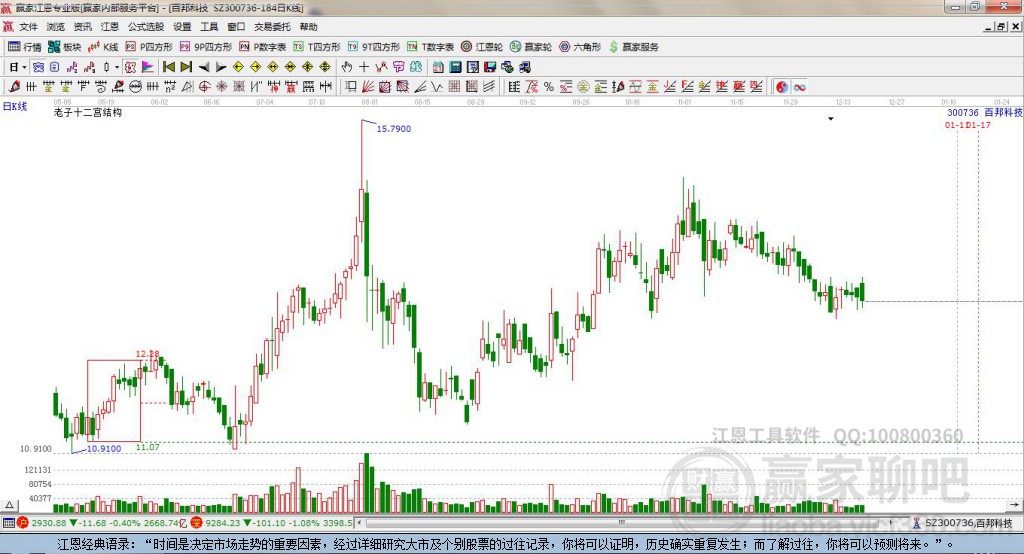Click the circled 金 golden ratio icon

tap(583, 87)
